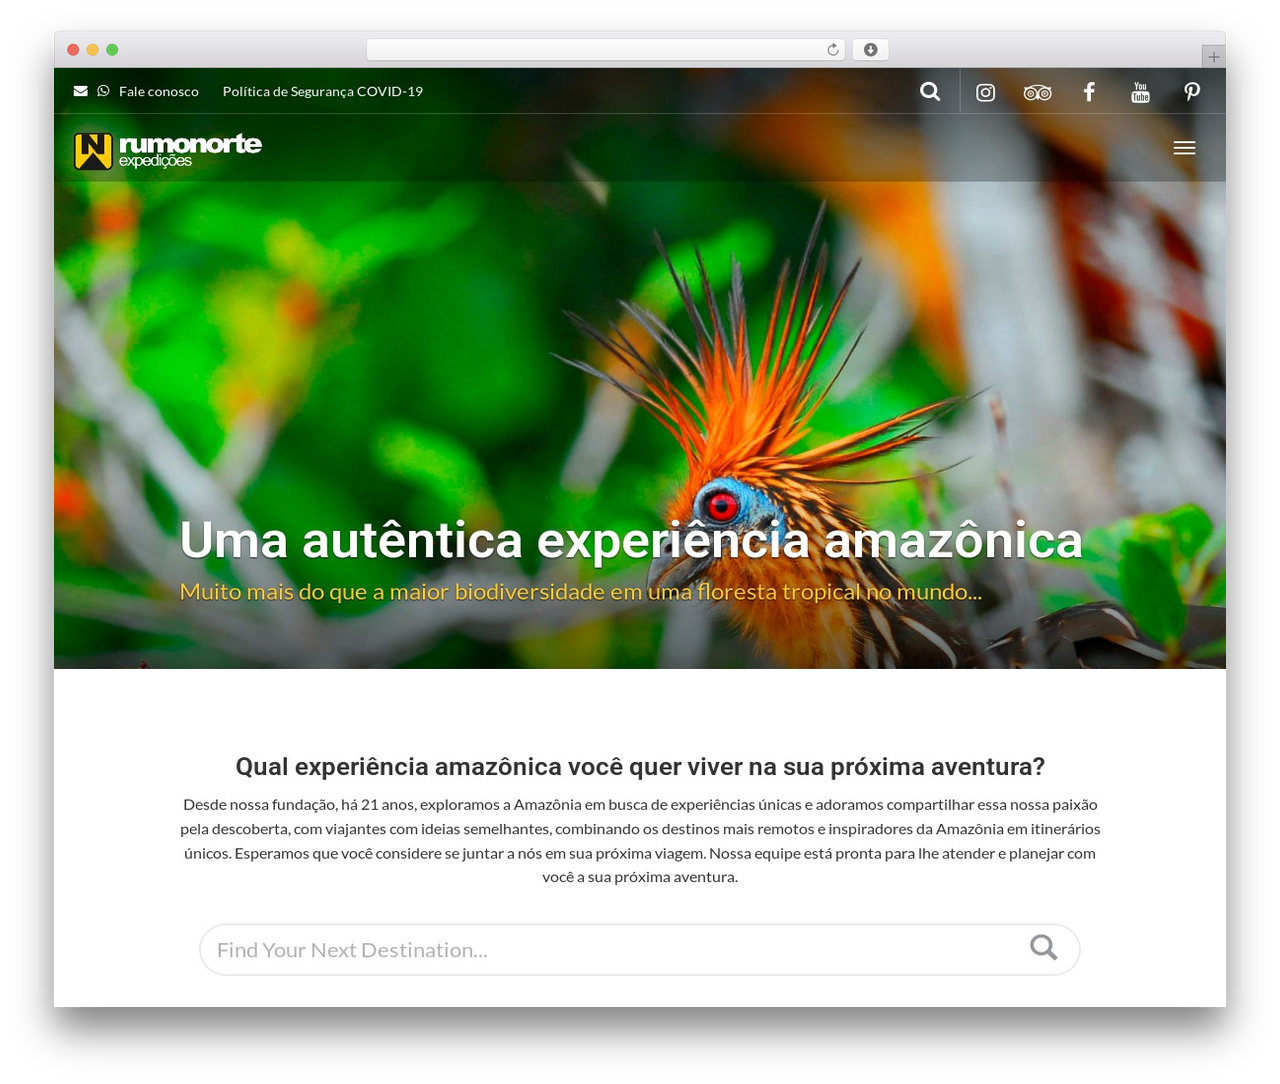Image resolution: width=1280 pixels, height=1084 pixels.
Task: Open Política de Segurança COVID-19 link
Action: 323,91
